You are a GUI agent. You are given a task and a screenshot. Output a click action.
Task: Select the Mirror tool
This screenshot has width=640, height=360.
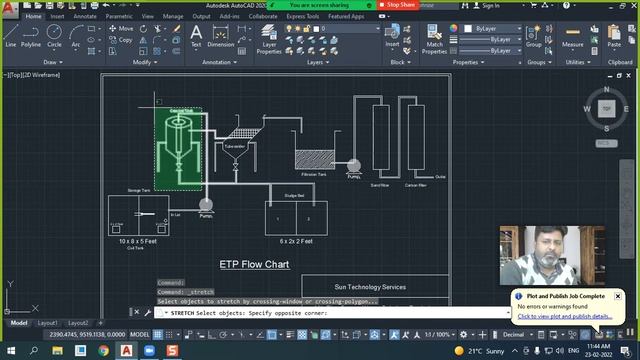(x=143, y=40)
